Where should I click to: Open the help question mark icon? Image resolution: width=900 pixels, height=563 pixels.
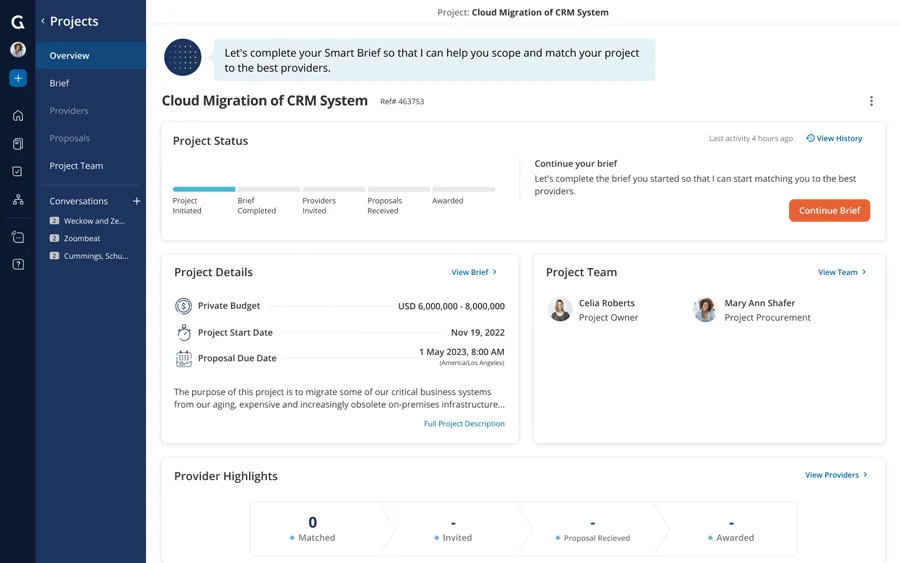[18, 264]
